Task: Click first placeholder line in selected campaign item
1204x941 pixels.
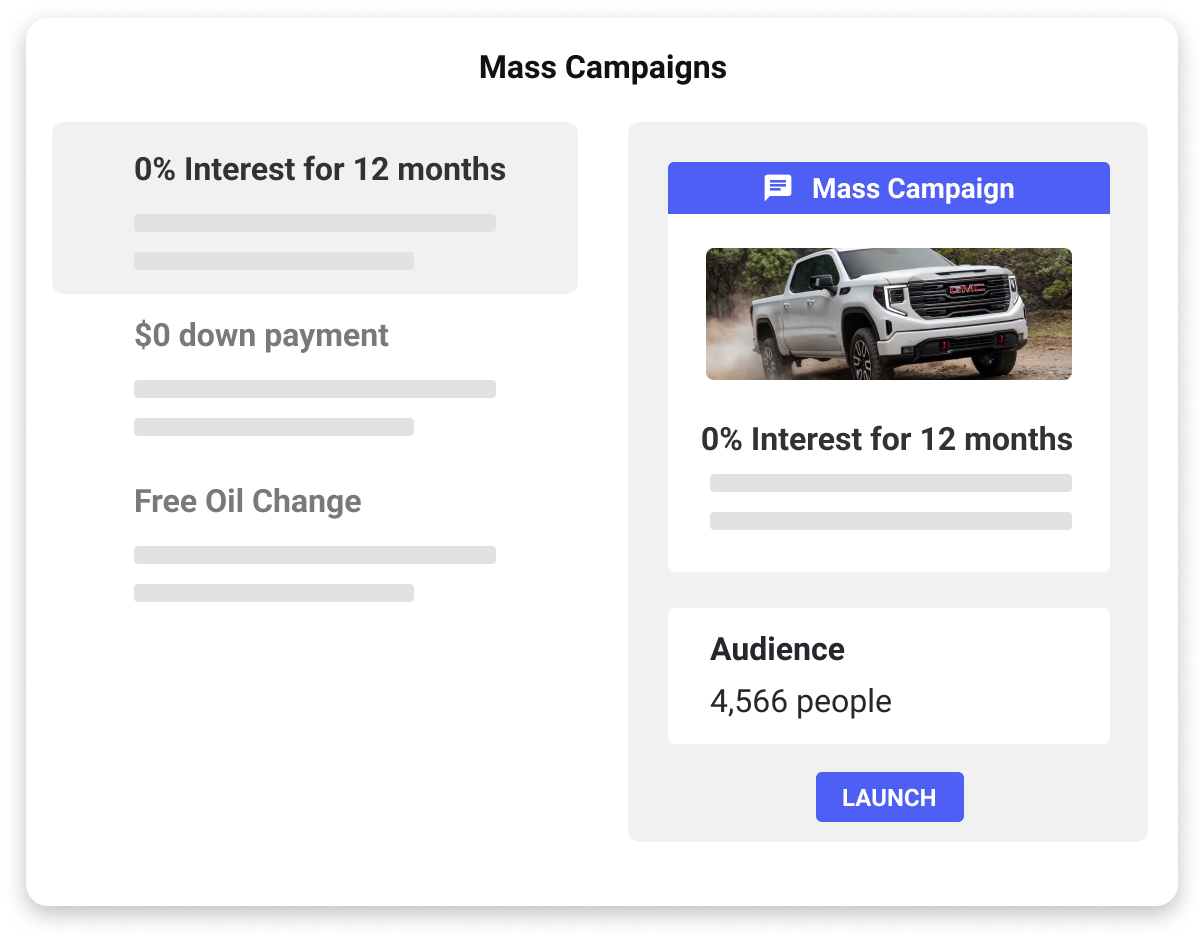Action: tap(315, 223)
